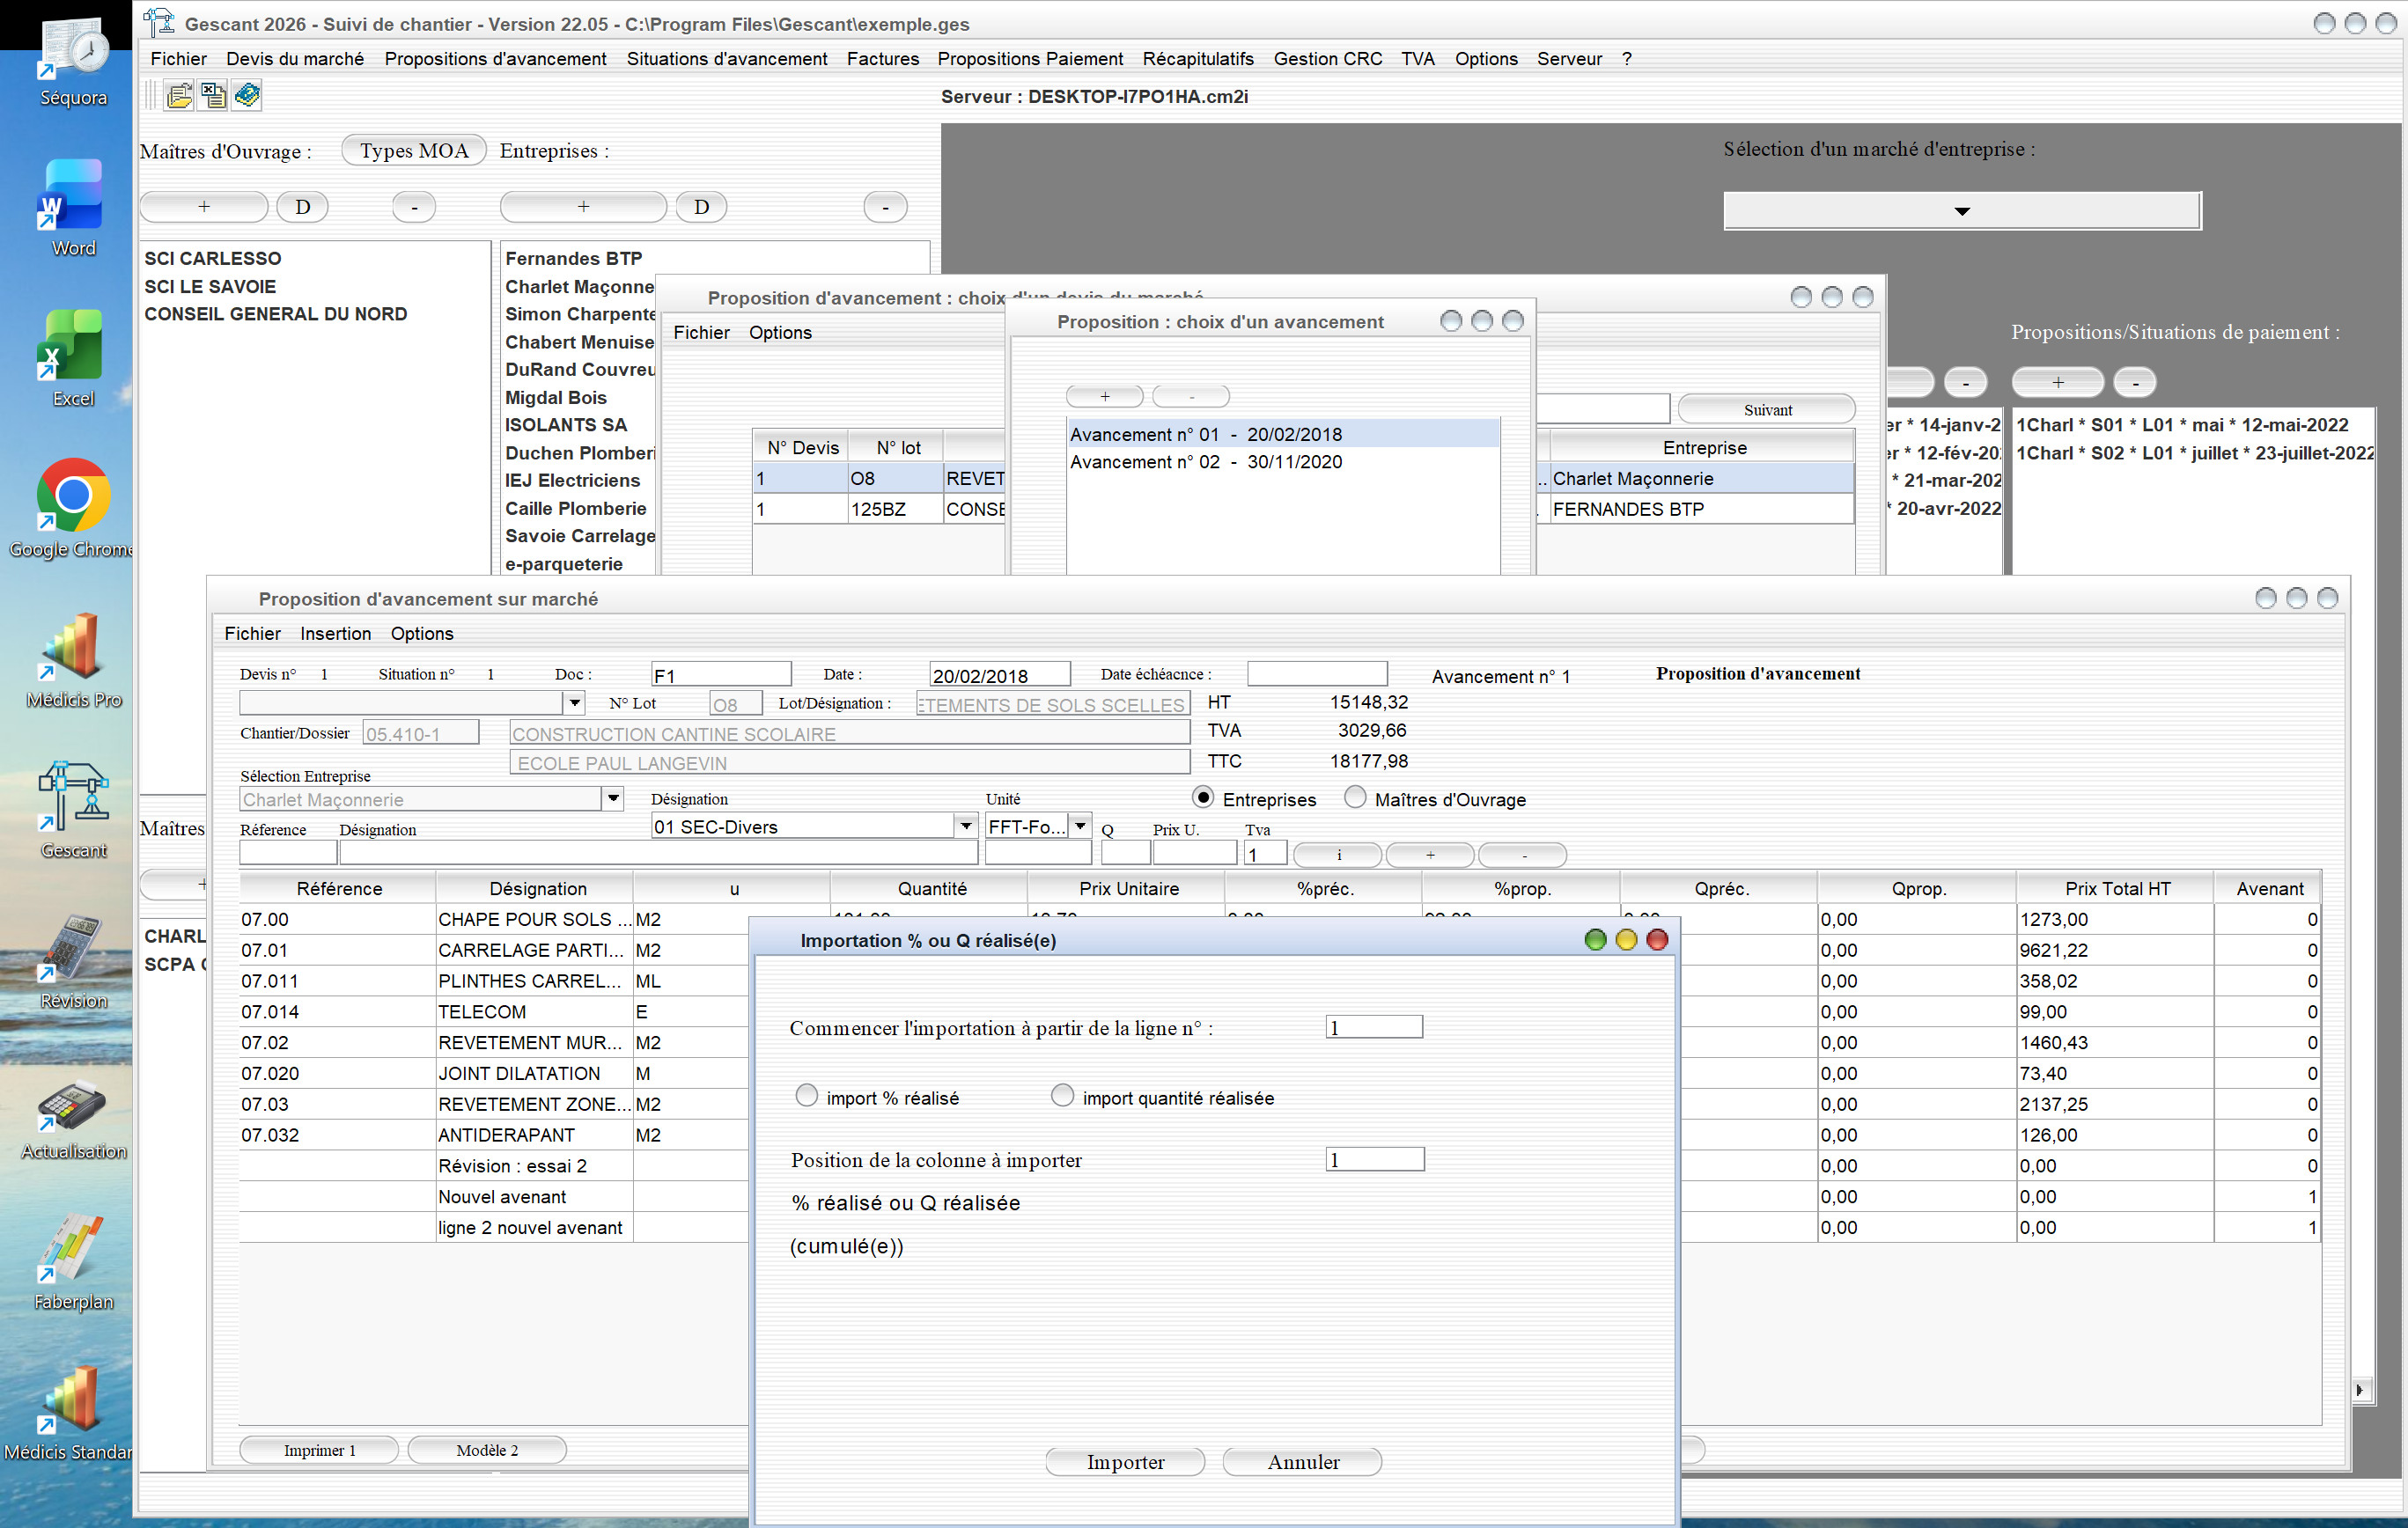Open Situations d'avancement menu
This screenshot has width=2408, height=1528.
pyautogui.click(x=727, y=59)
